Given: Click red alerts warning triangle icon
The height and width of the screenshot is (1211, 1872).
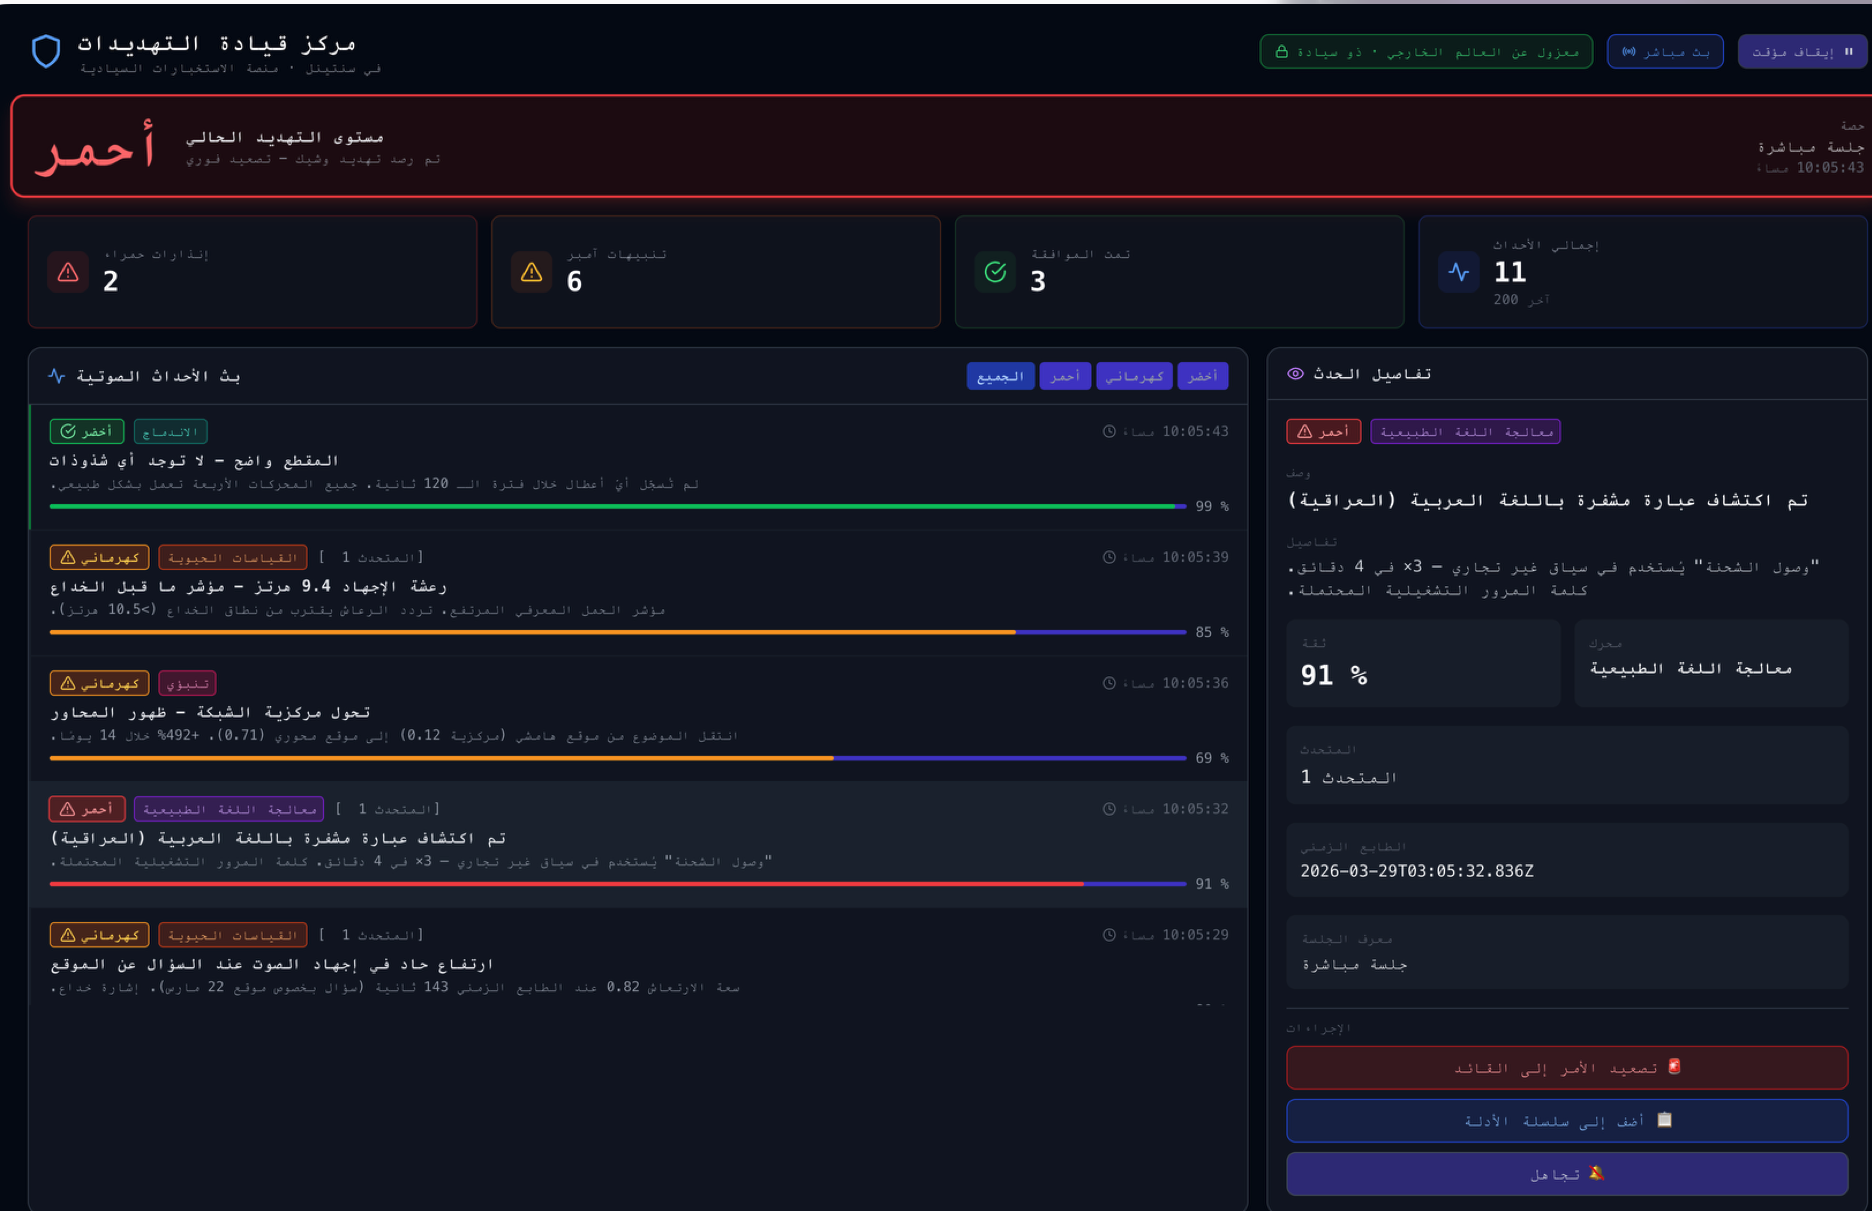Looking at the screenshot, I should 68,272.
